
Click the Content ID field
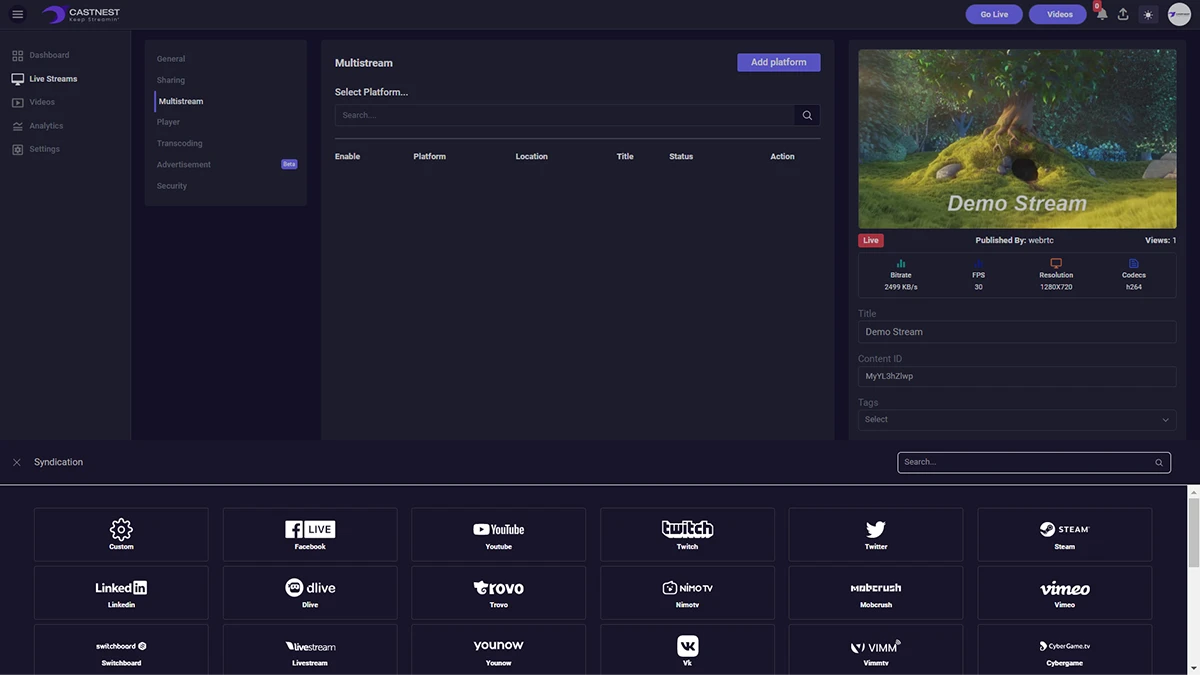coord(1017,376)
